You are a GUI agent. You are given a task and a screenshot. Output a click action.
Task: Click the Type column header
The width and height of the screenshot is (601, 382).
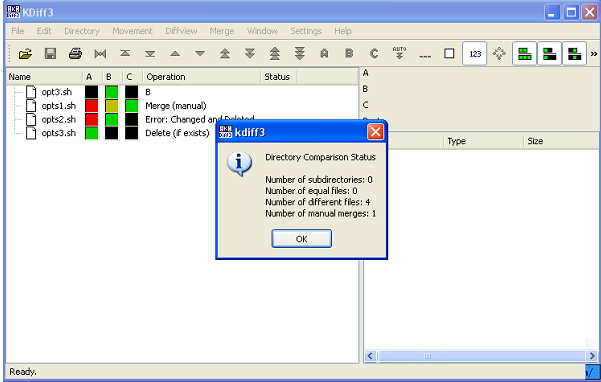click(483, 141)
